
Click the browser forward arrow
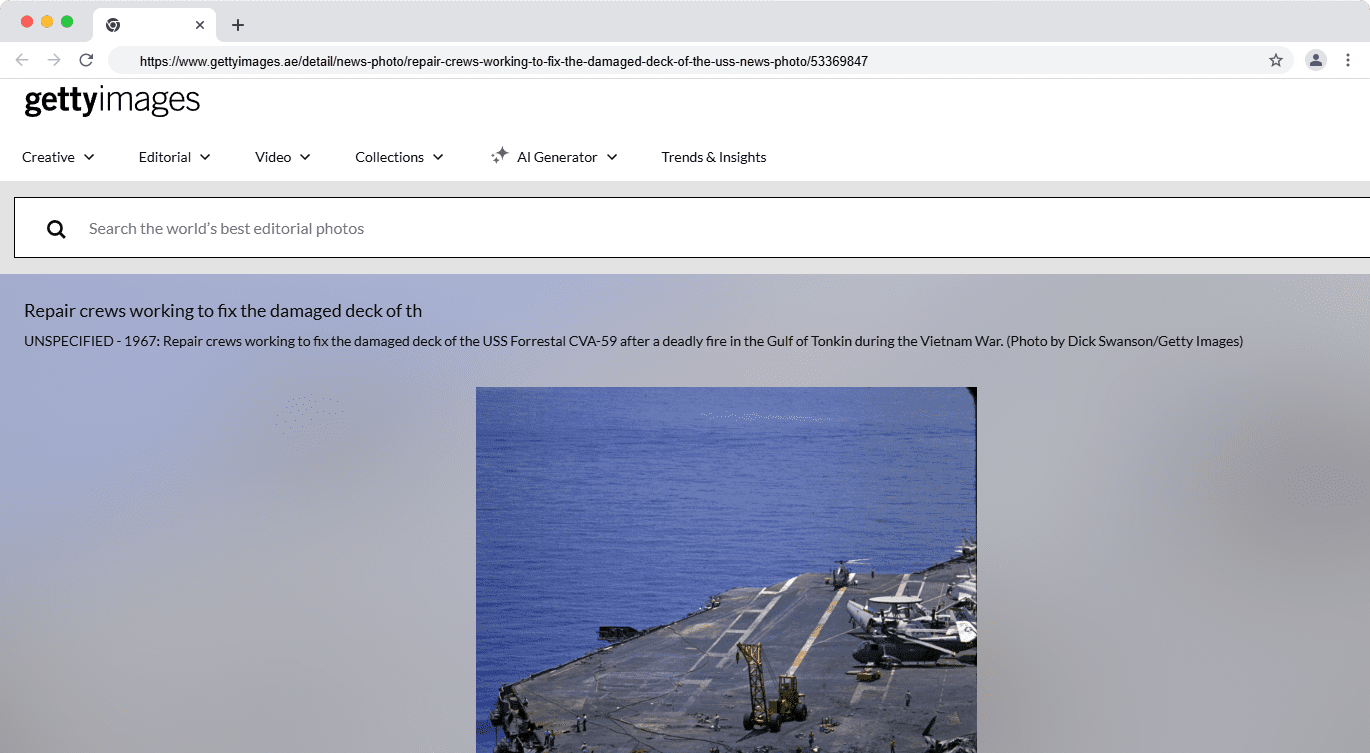coord(54,60)
